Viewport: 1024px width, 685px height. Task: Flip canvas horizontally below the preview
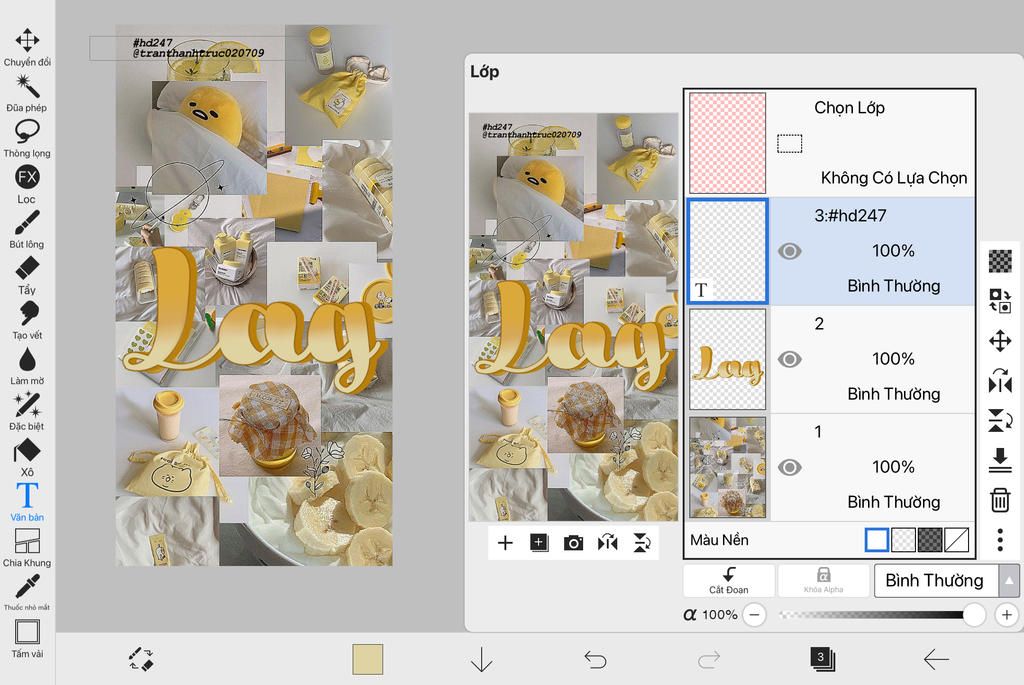coord(607,543)
